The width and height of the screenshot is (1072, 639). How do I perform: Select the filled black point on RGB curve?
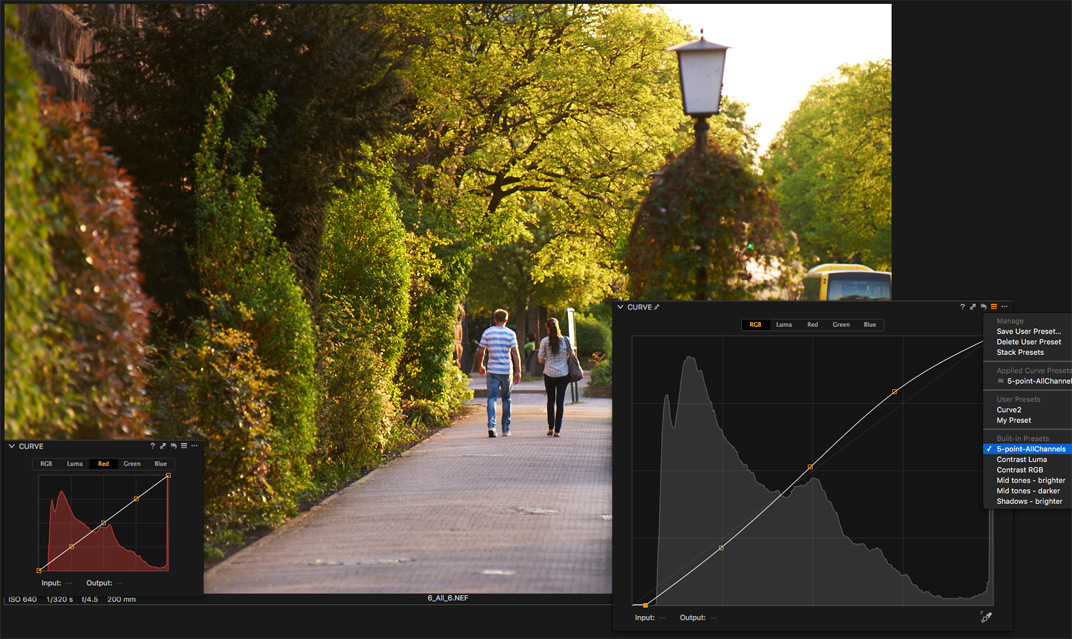tap(645, 606)
